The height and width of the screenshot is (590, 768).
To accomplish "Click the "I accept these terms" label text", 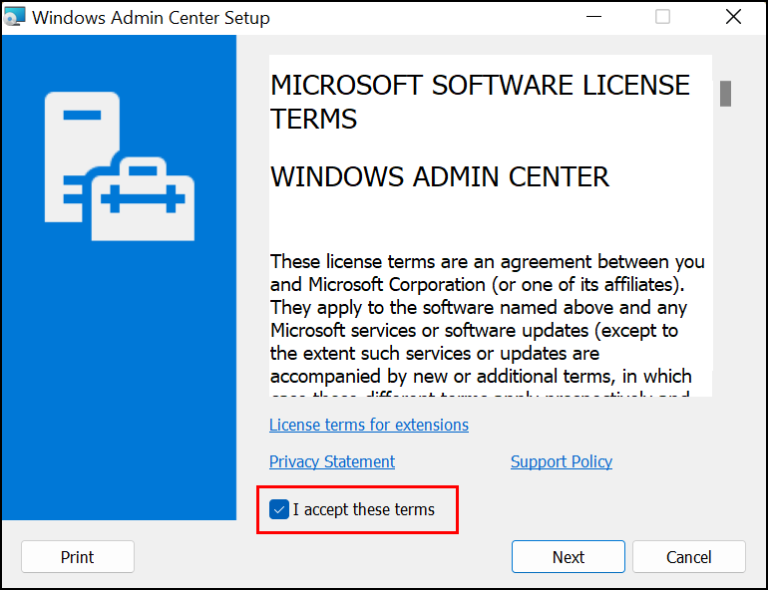I will 364,510.
